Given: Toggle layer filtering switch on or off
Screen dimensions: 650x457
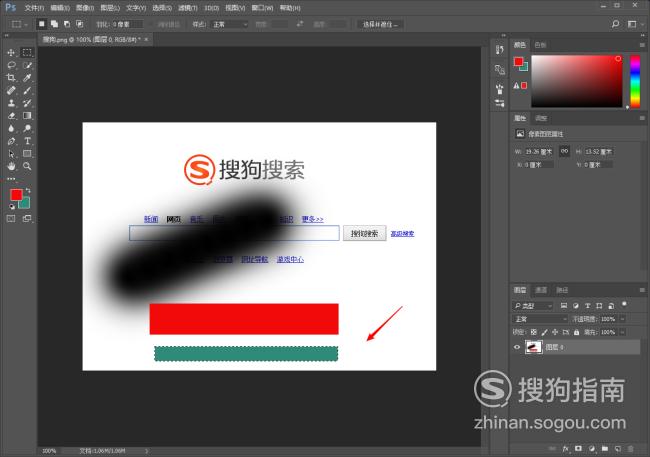Looking at the screenshot, I should pyautogui.click(x=625, y=305).
